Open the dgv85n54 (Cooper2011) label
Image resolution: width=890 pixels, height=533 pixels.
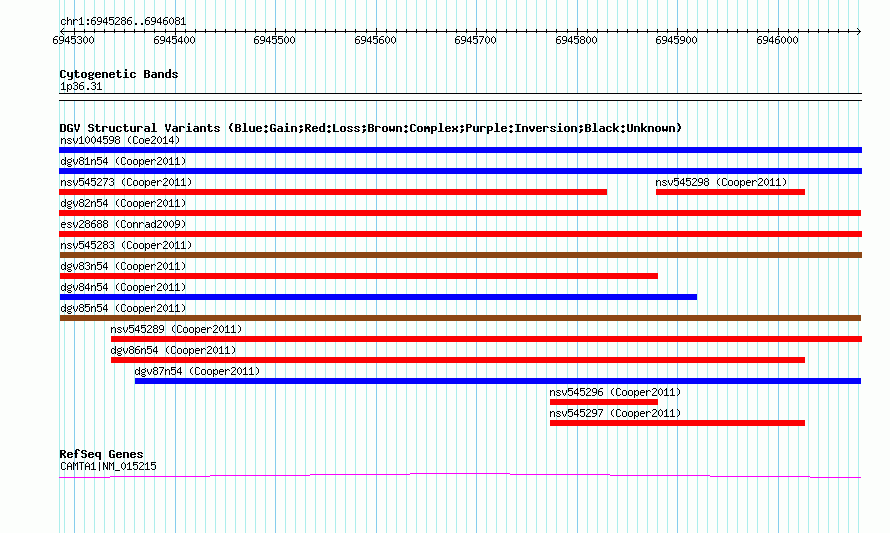123,308
